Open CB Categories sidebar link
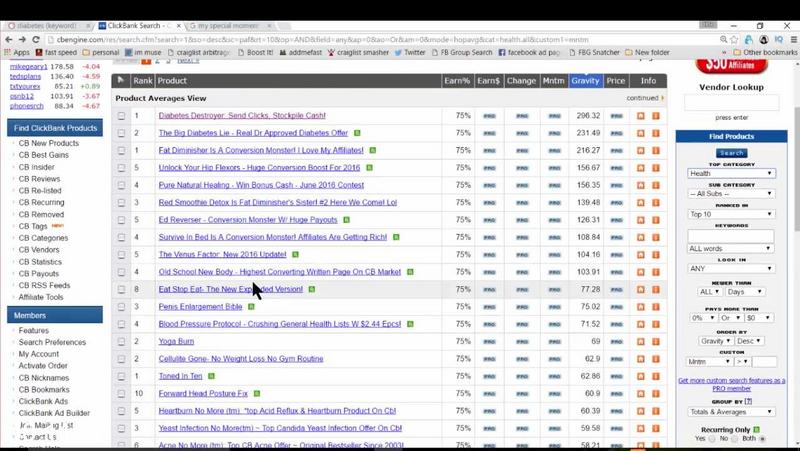This screenshot has height=451, width=800. click(x=43, y=238)
